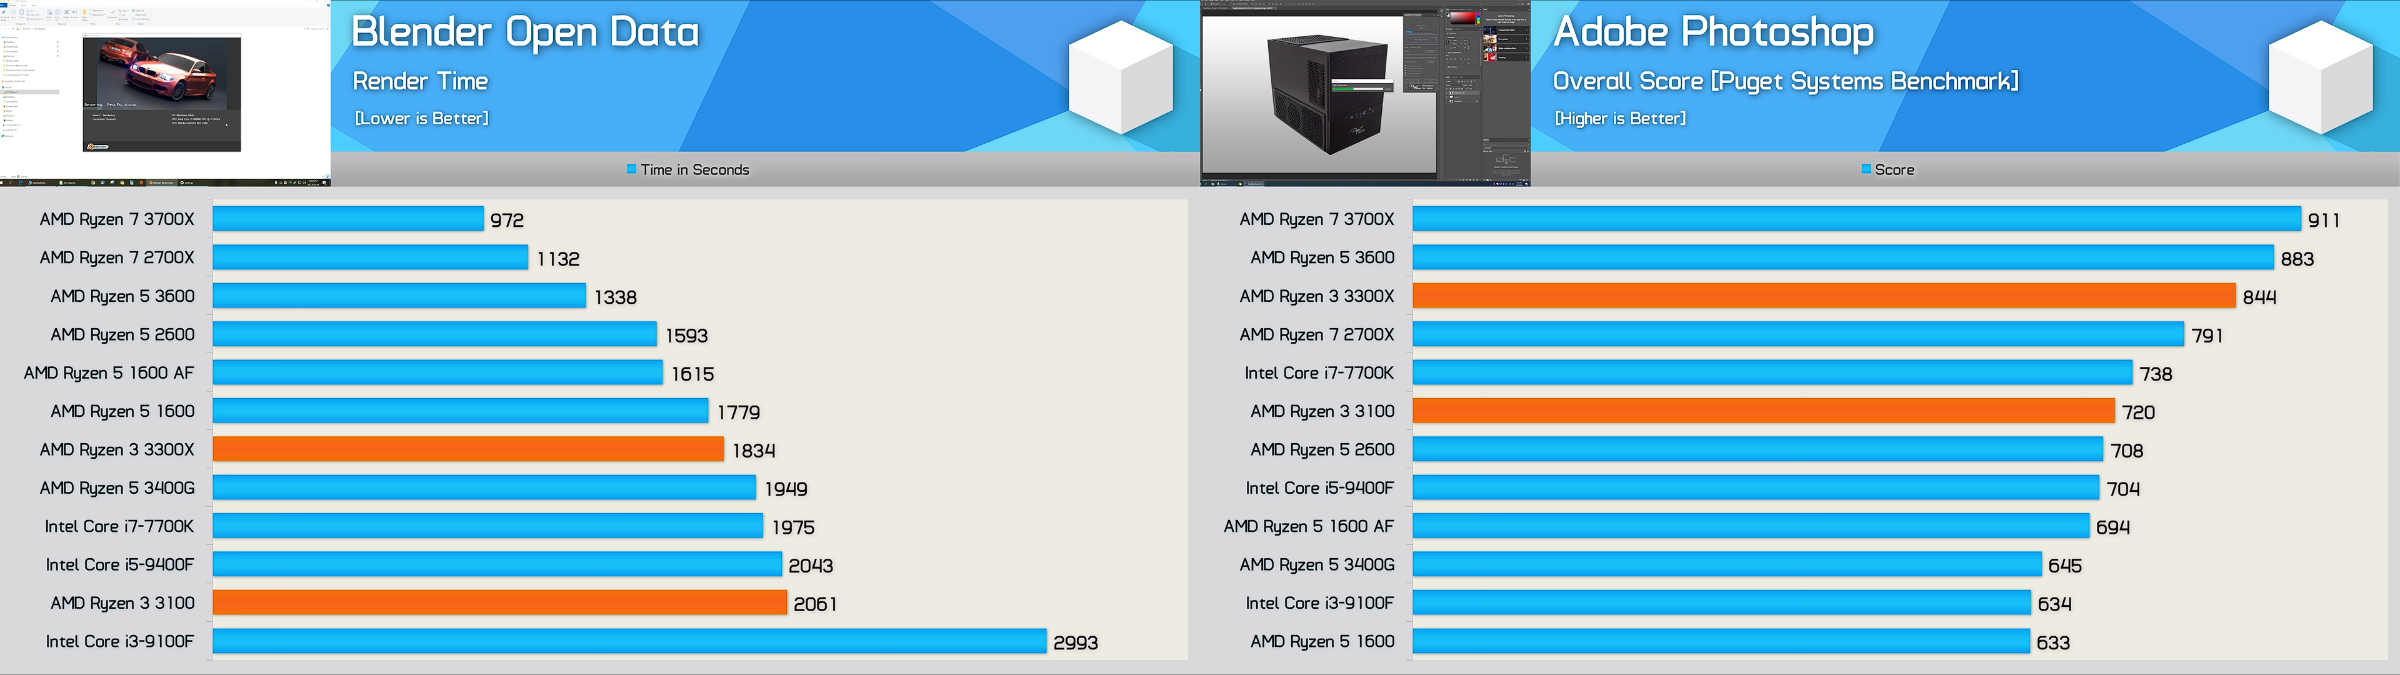Click the 1779 render time value
Viewport: 2400px width, 675px height.
click(739, 412)
